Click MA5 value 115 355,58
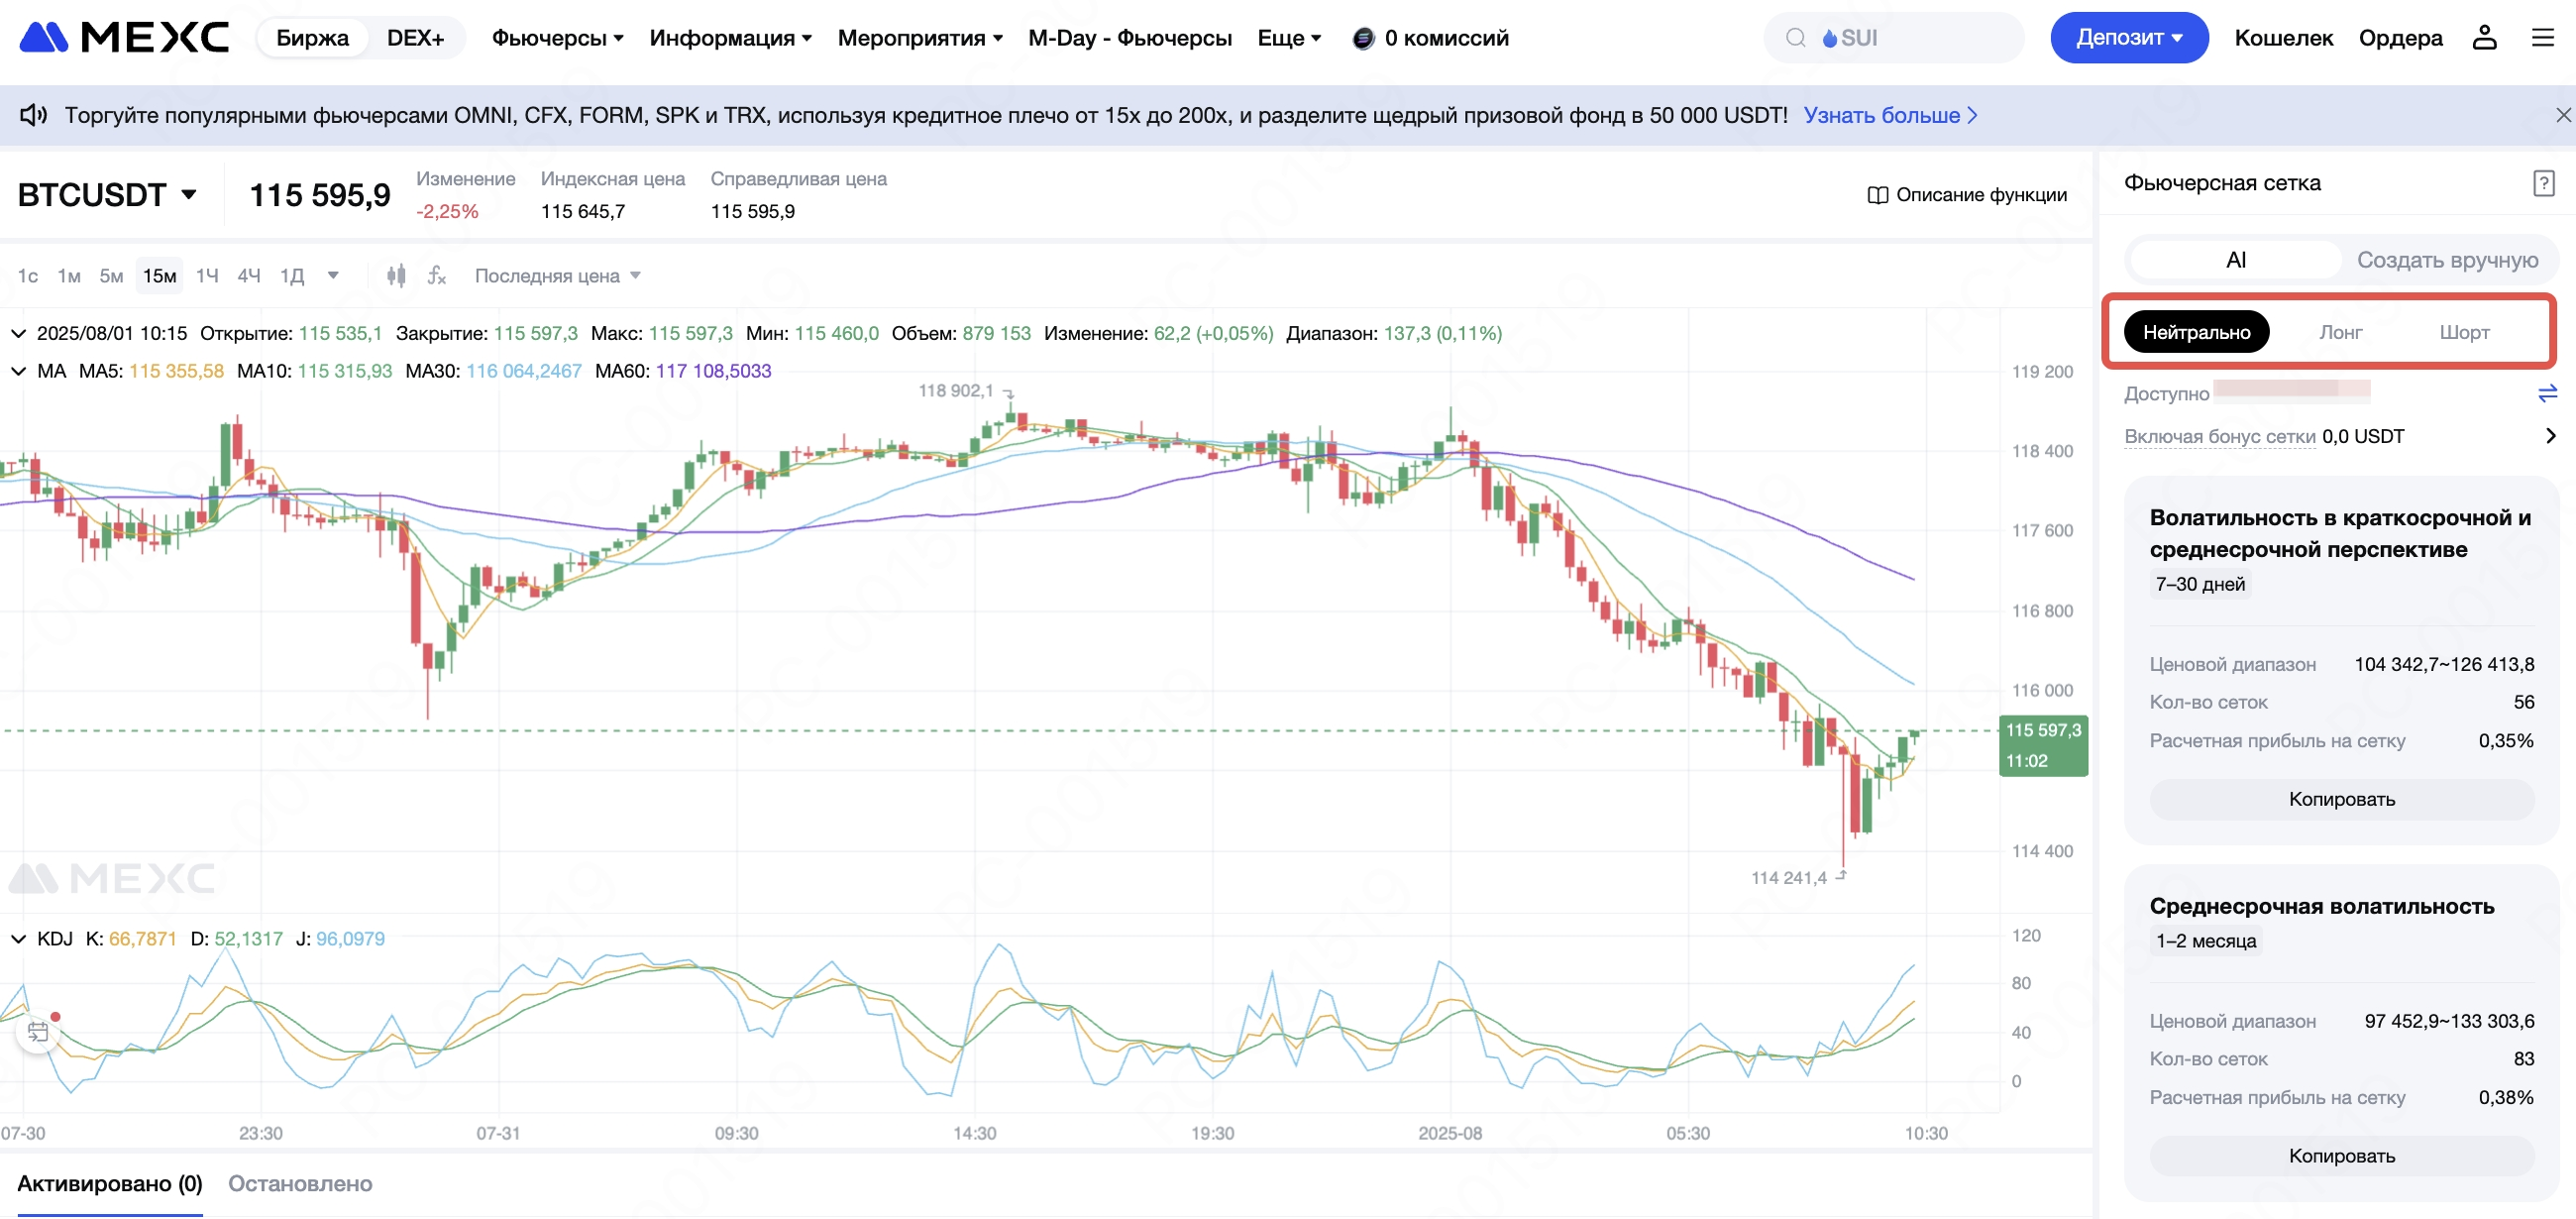The height and width of the screenshot is (1219, 2576). pos(176,371)
